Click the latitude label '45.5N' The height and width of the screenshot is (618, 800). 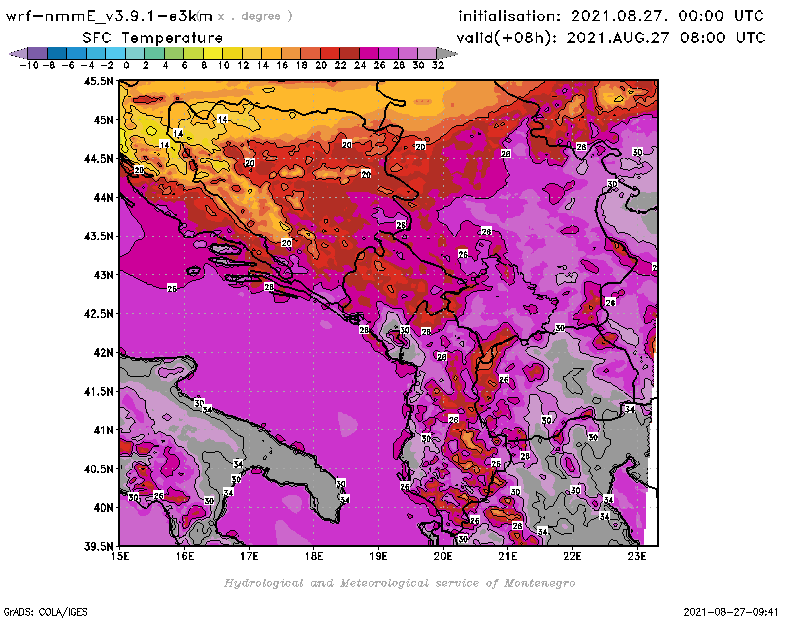pyautogui.click(x=98, y=81)
